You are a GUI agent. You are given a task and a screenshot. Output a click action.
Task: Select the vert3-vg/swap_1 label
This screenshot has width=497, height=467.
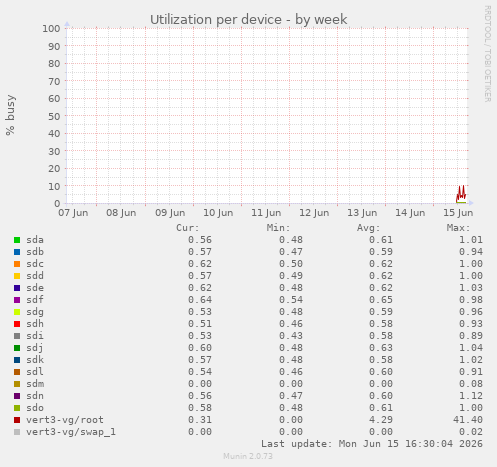click(x=71, y=432)
